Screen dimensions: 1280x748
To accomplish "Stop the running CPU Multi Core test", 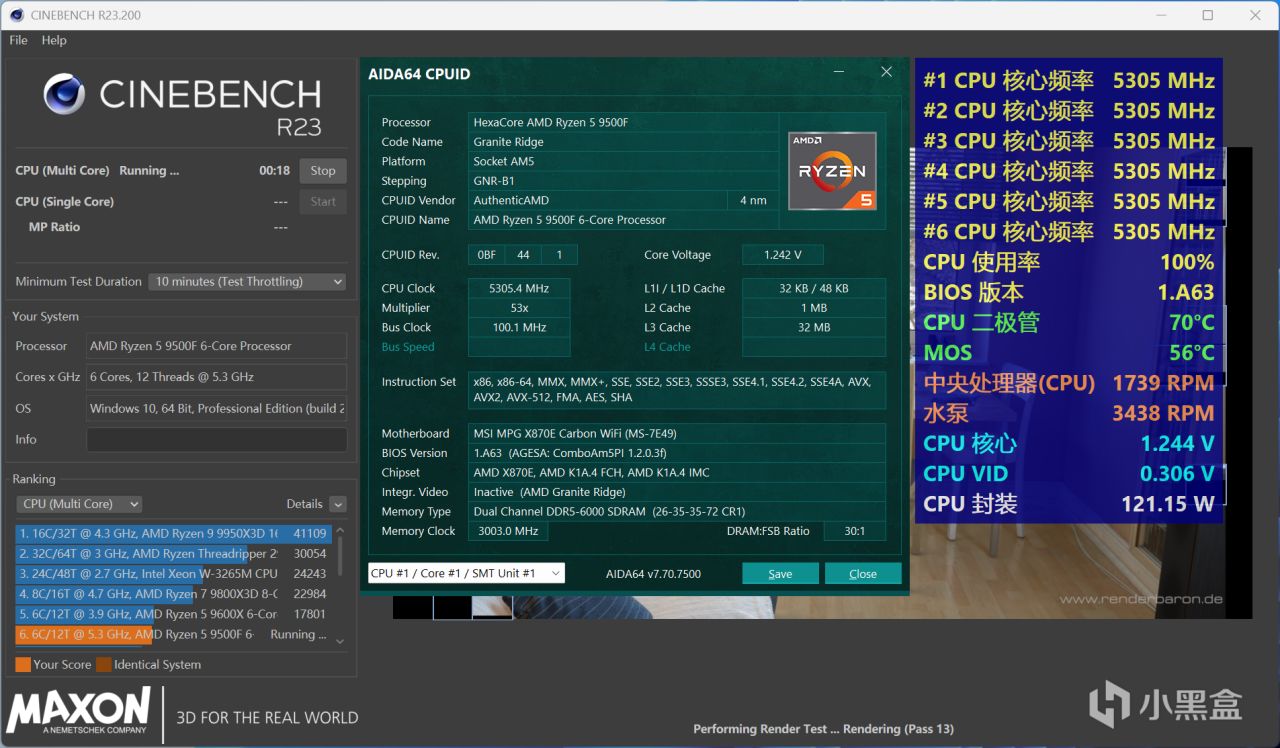I will point(323,171).
